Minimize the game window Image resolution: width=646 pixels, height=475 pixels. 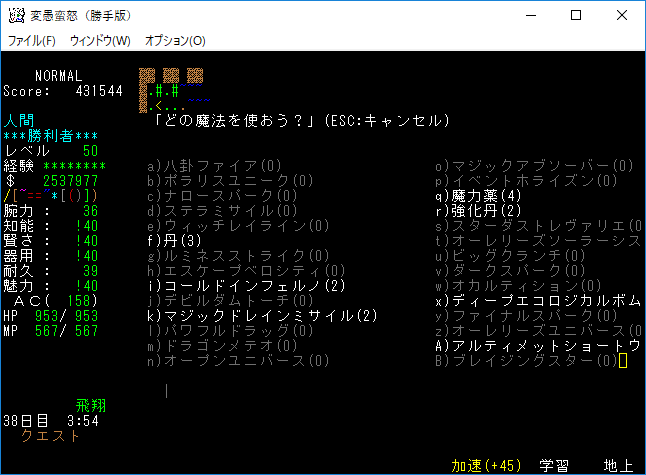529,16
